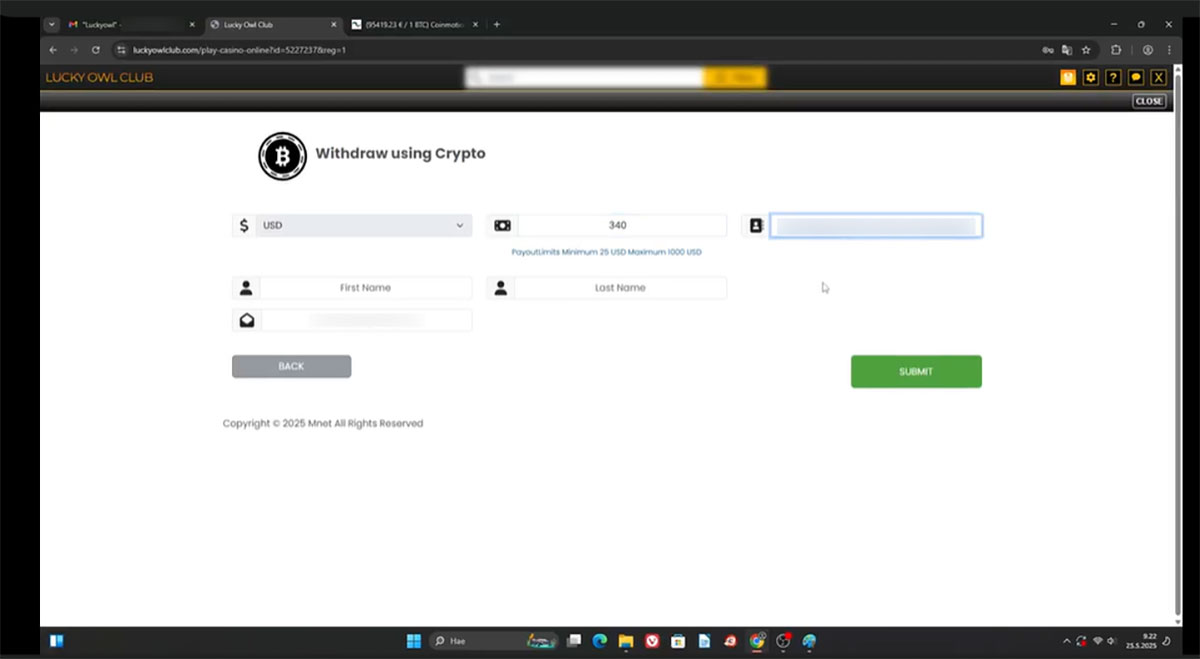The height and width of the screenshot is (659, 1200).
Task: Click the First Name input field
Action: point(365,288)
